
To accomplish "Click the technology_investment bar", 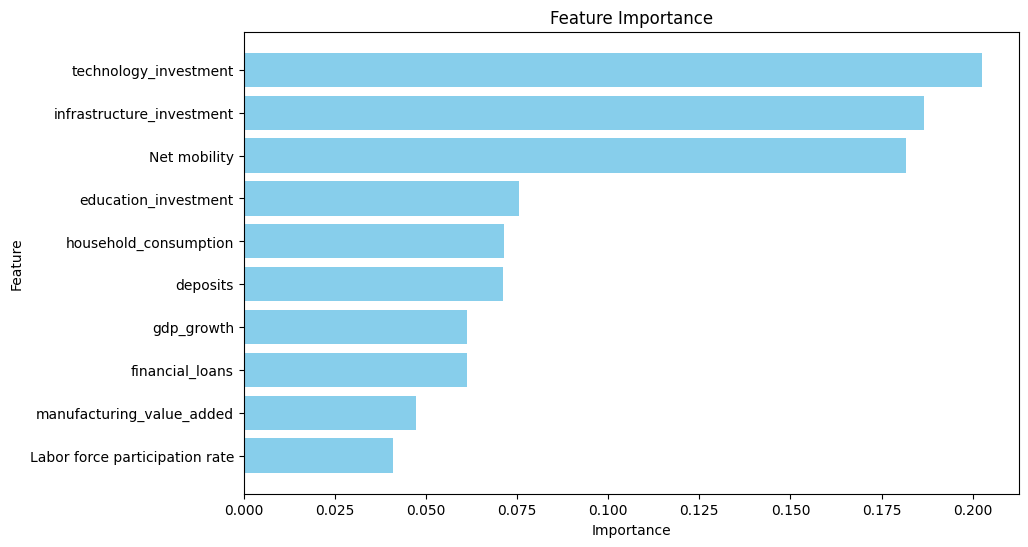I will [x=612, y=70].
